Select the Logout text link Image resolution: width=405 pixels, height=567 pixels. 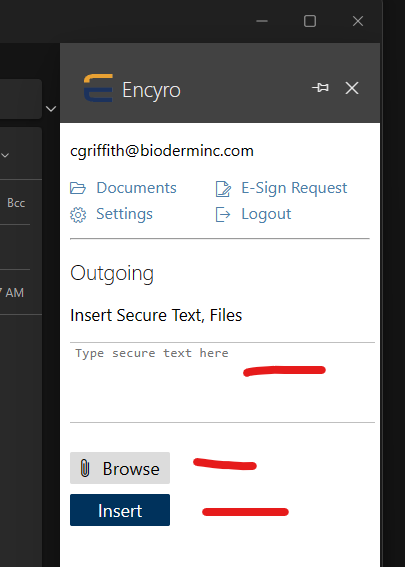[x=266, y=214]
